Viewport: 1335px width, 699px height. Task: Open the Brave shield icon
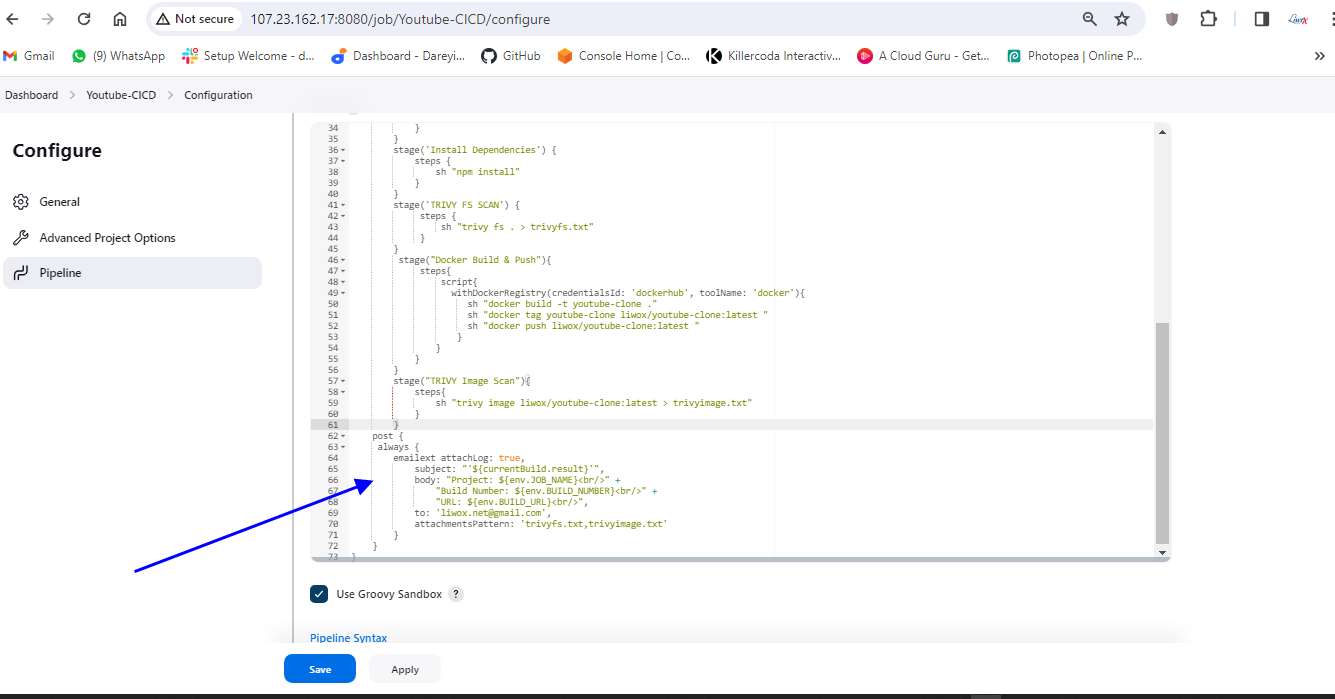coord(1173,19)
